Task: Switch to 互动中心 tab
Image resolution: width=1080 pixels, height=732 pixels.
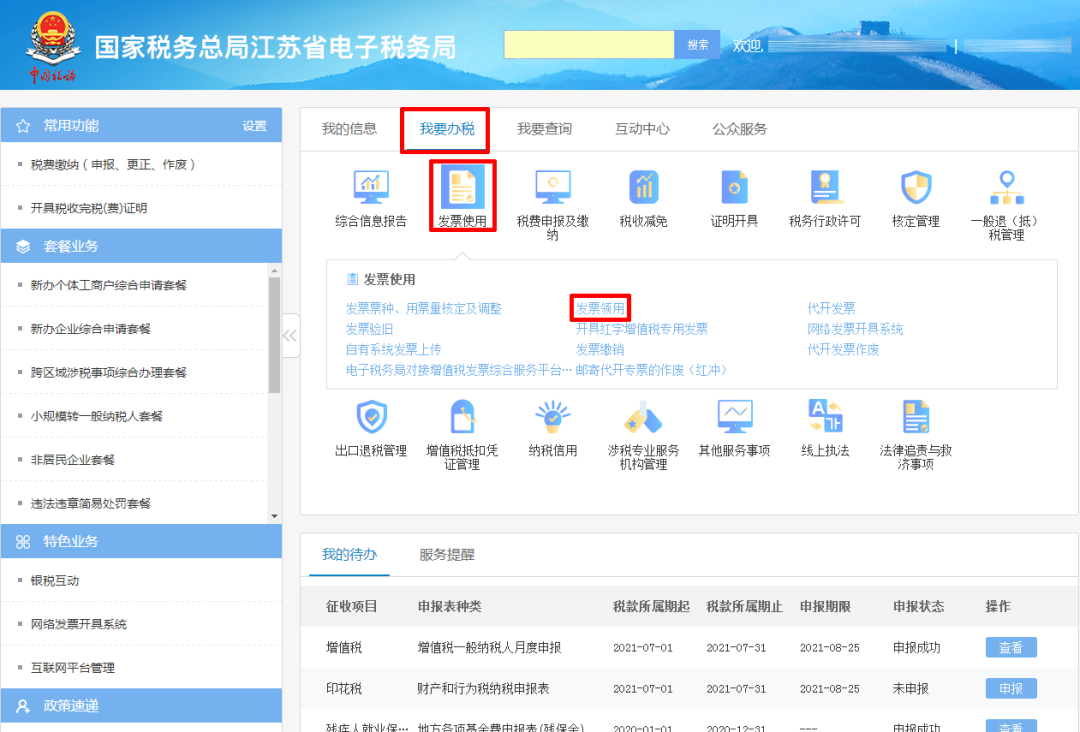Action: pyautogui.click(x=642, y=129)
